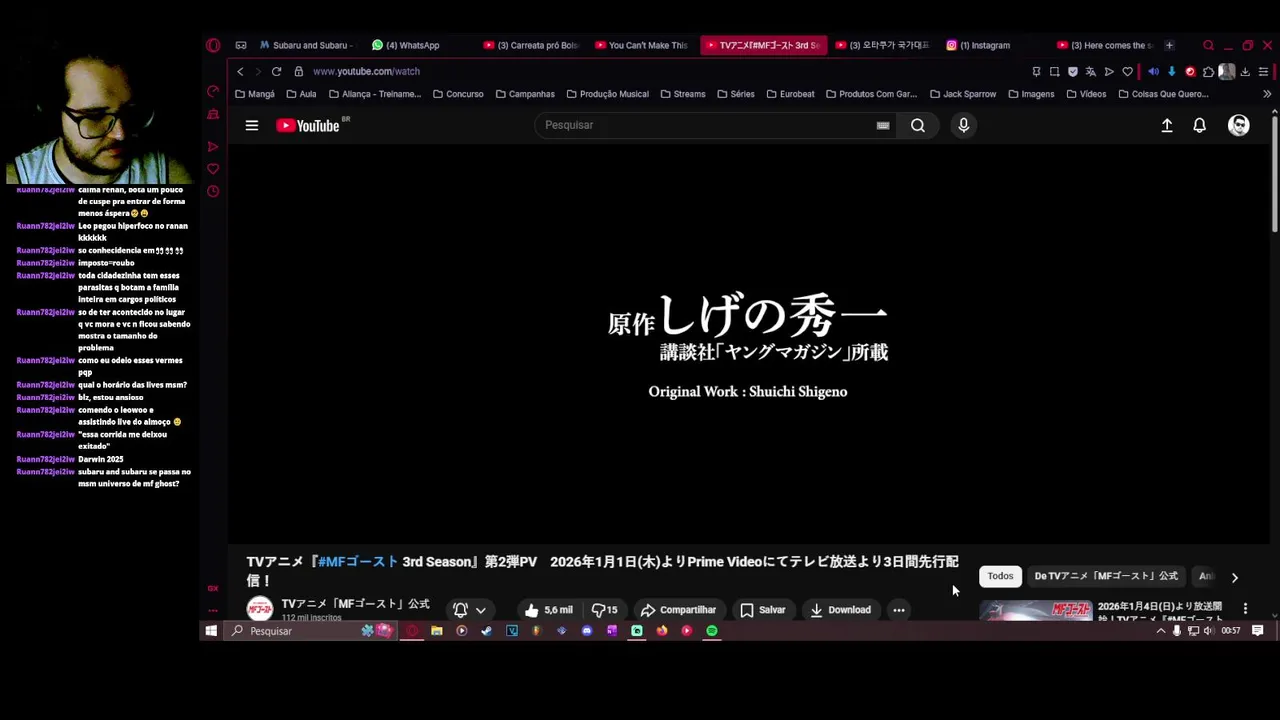Click the address bar showing www.youtube.com/watch

(366, 71)
